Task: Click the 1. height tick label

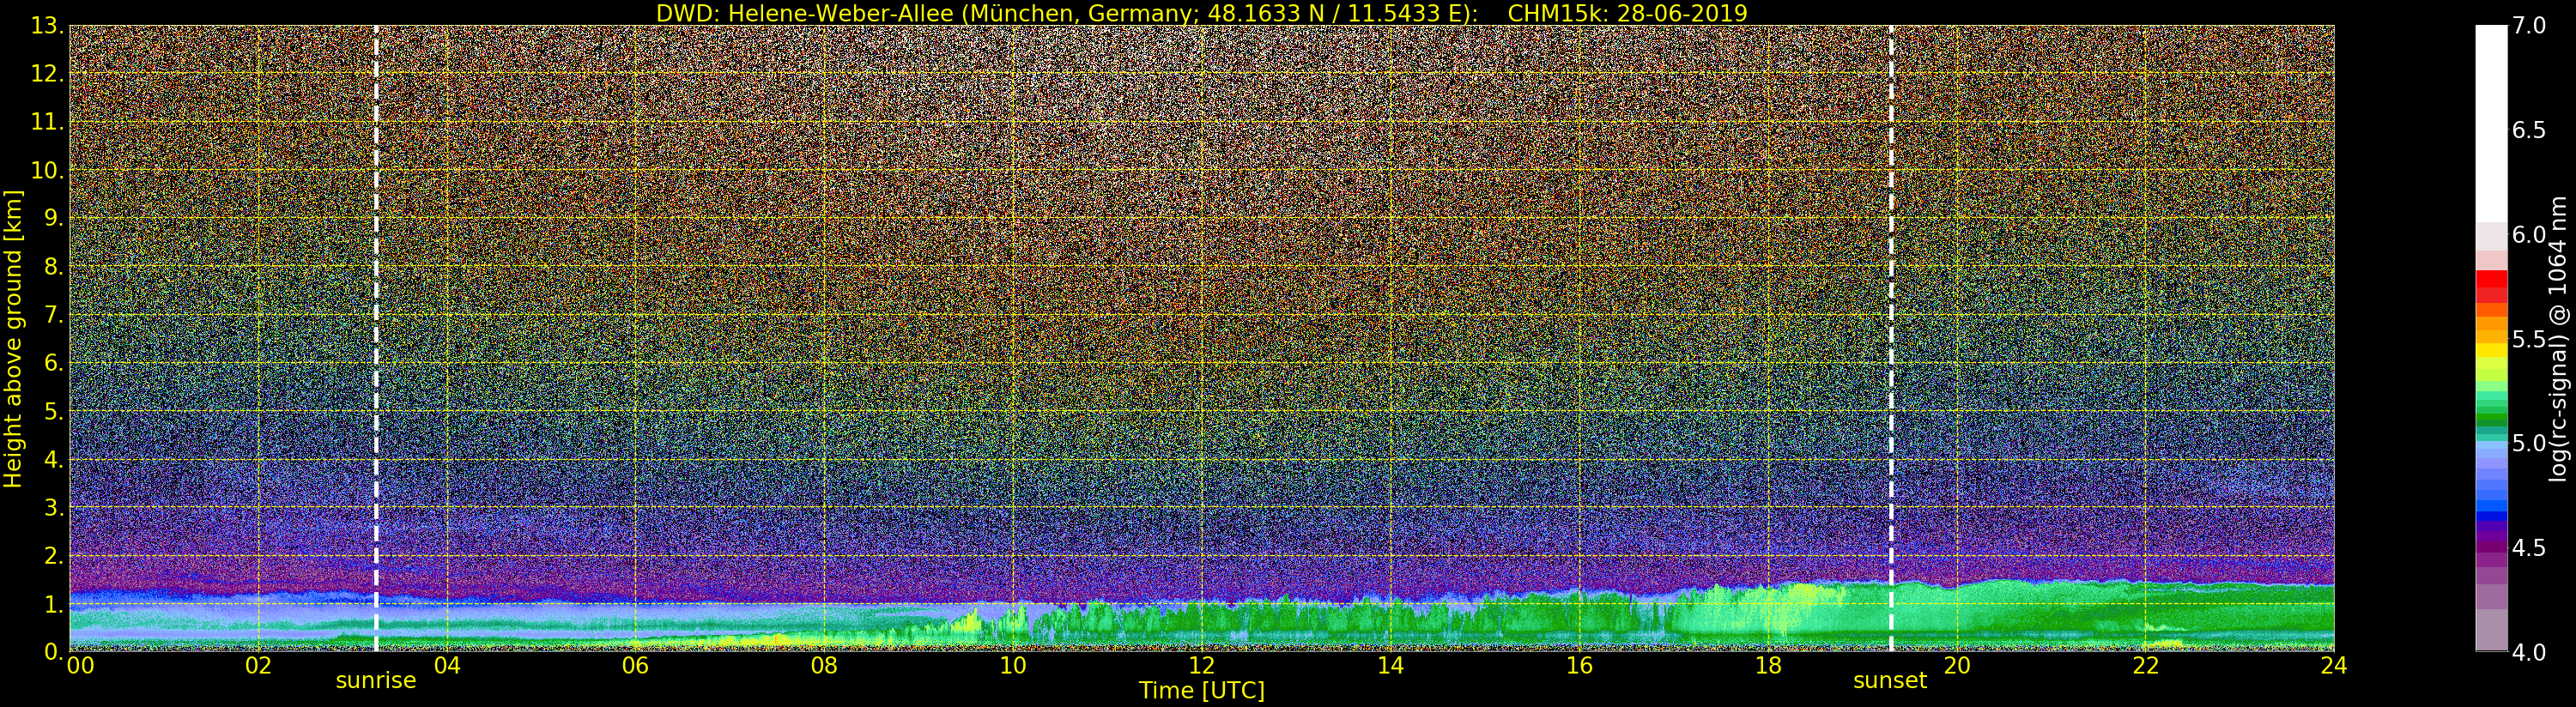Action: 54,604
